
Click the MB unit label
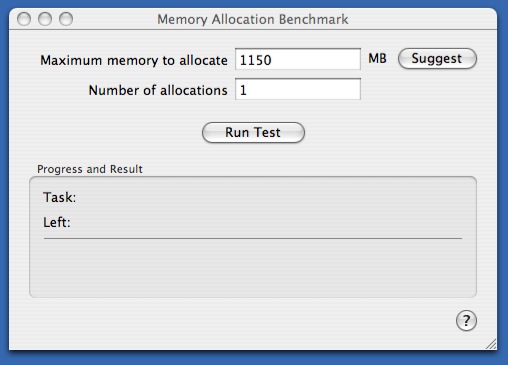click(x=377, y=59)
